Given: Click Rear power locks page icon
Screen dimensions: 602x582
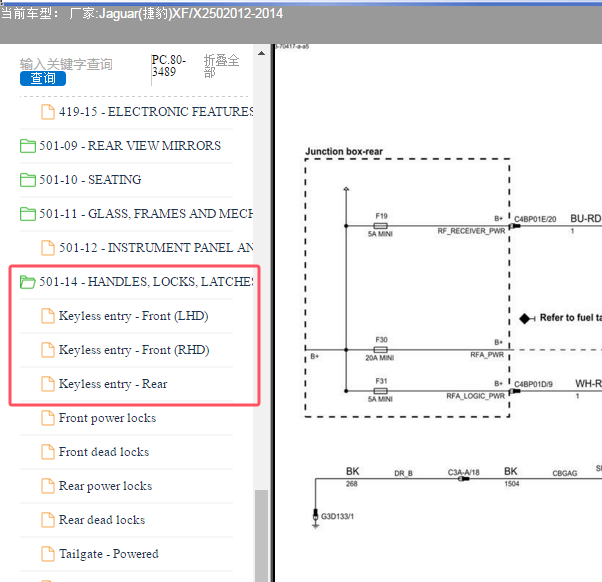Looking at the screenshot, I should pyautogui.click(x=48, y=486).
